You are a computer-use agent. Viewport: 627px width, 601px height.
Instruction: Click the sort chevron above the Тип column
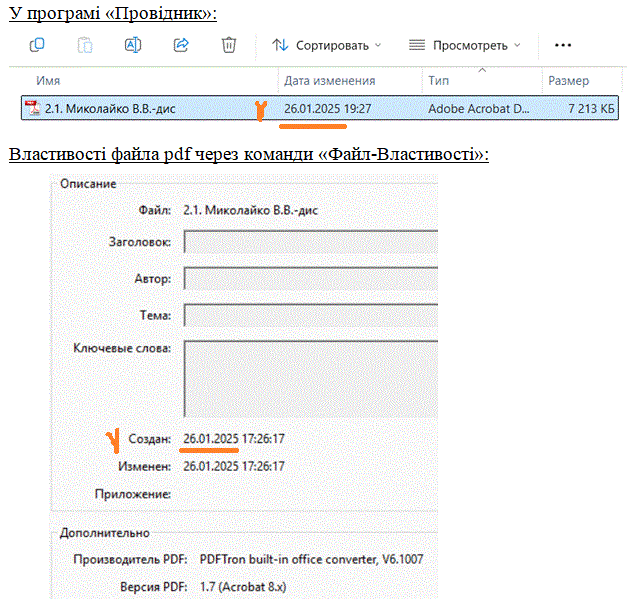[483, 71]
